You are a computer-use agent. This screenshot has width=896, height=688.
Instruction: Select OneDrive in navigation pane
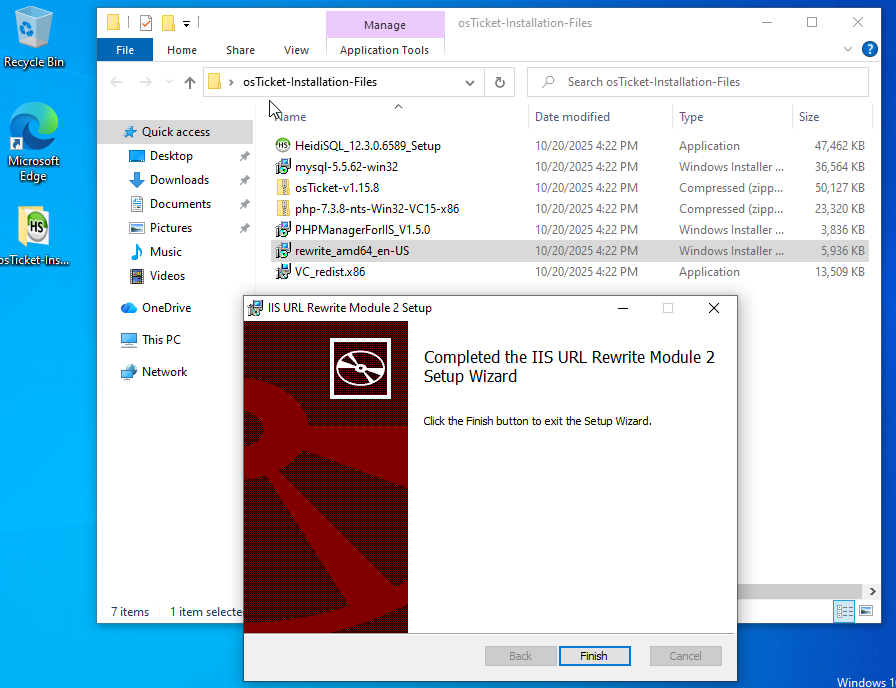[166, 308]
